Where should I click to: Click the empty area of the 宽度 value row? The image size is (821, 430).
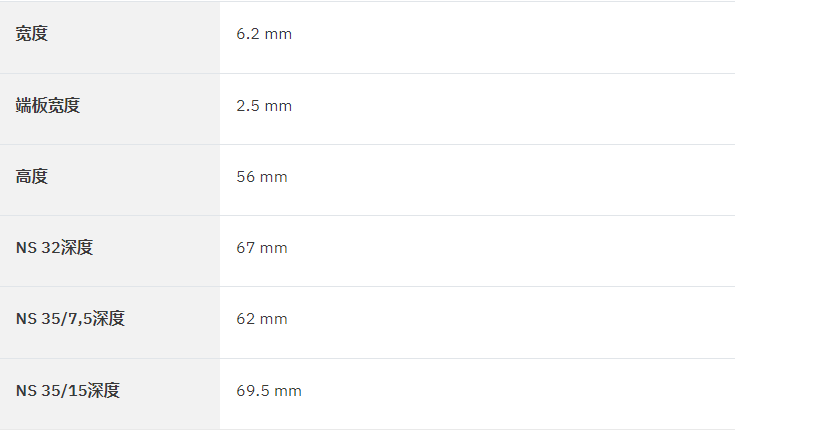pos(513,37)
